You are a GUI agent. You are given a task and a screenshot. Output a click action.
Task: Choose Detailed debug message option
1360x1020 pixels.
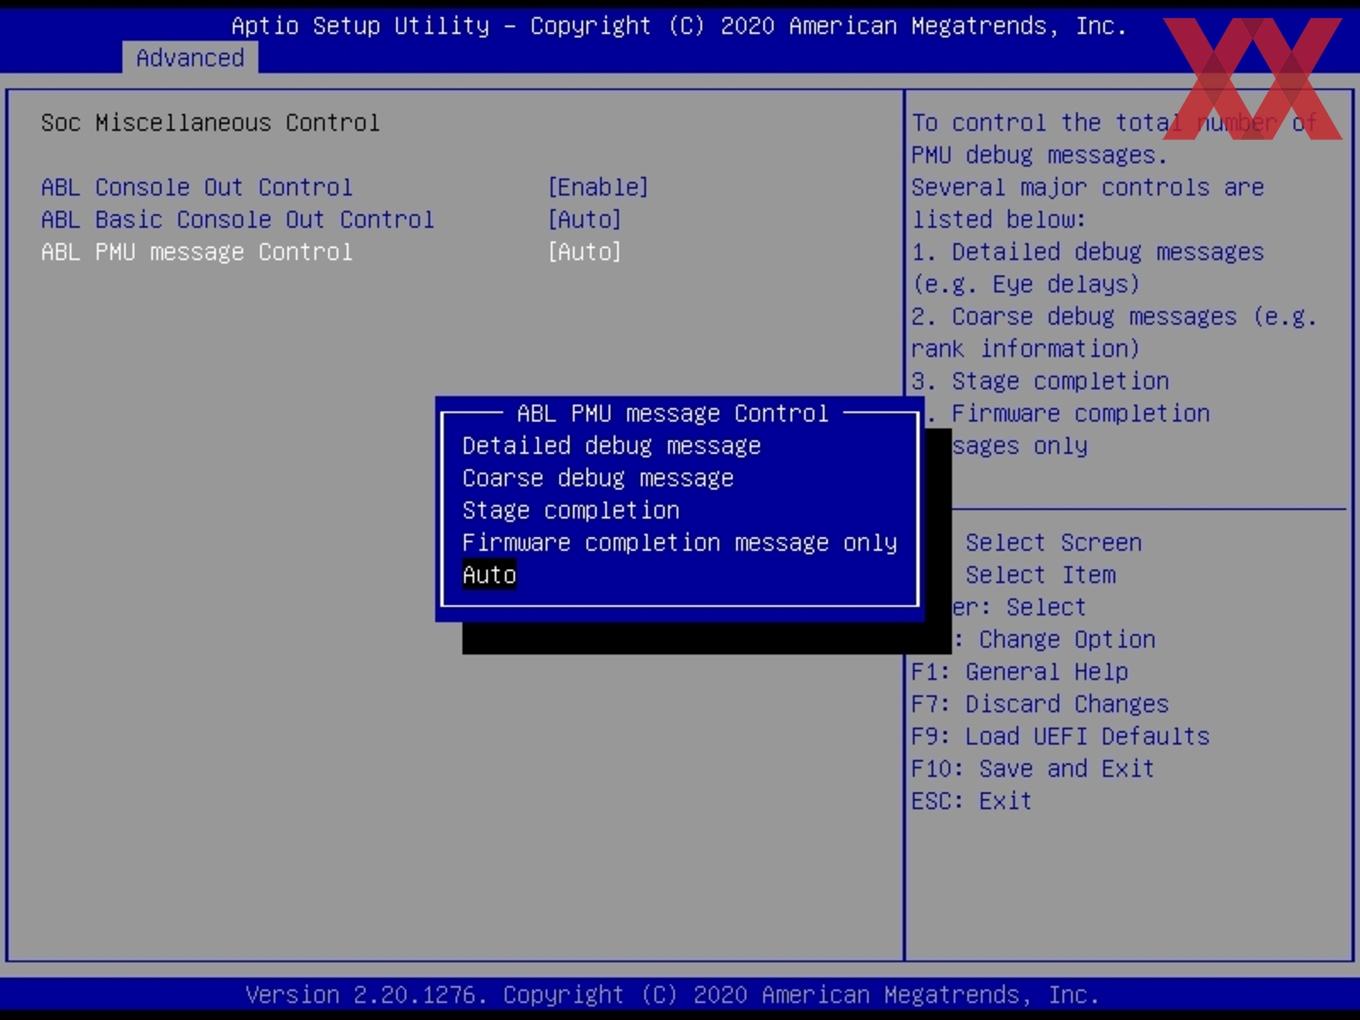tap(611, 445)
